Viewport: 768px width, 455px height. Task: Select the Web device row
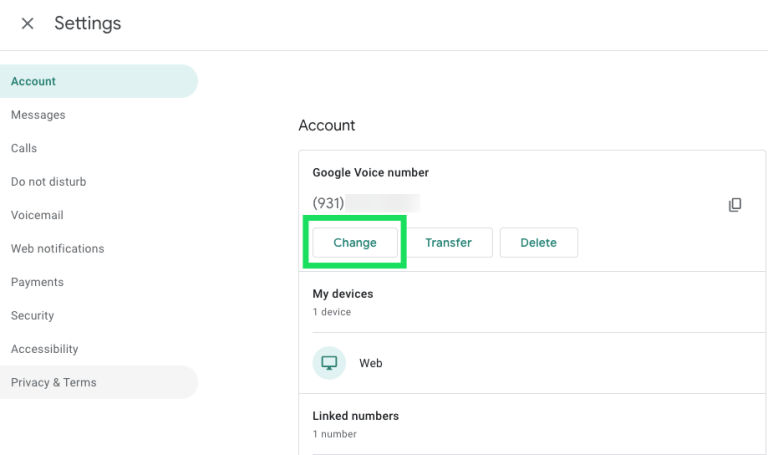click(532, 363)
